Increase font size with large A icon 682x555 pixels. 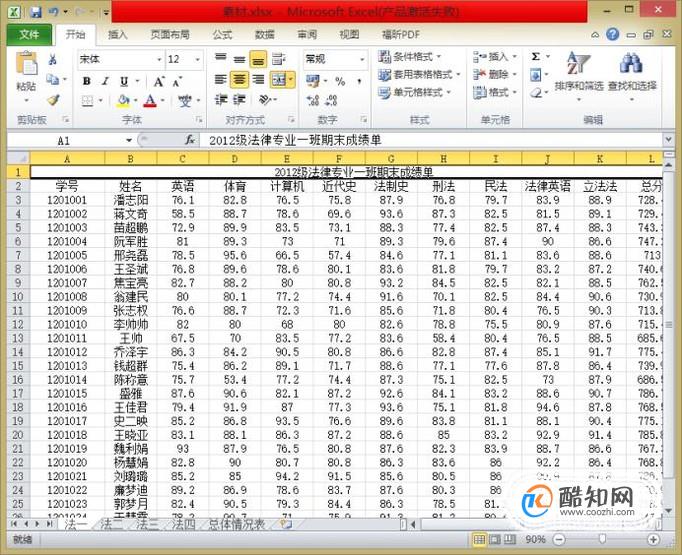(x=159, y=81)
